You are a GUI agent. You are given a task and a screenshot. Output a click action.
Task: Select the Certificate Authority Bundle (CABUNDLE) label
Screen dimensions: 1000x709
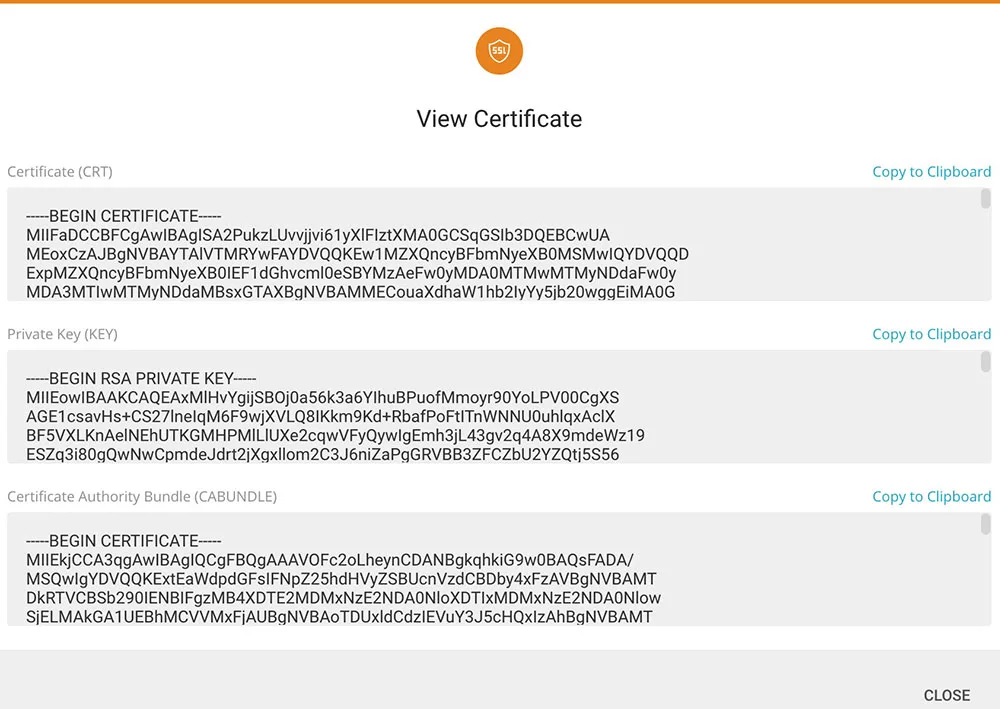142,497
